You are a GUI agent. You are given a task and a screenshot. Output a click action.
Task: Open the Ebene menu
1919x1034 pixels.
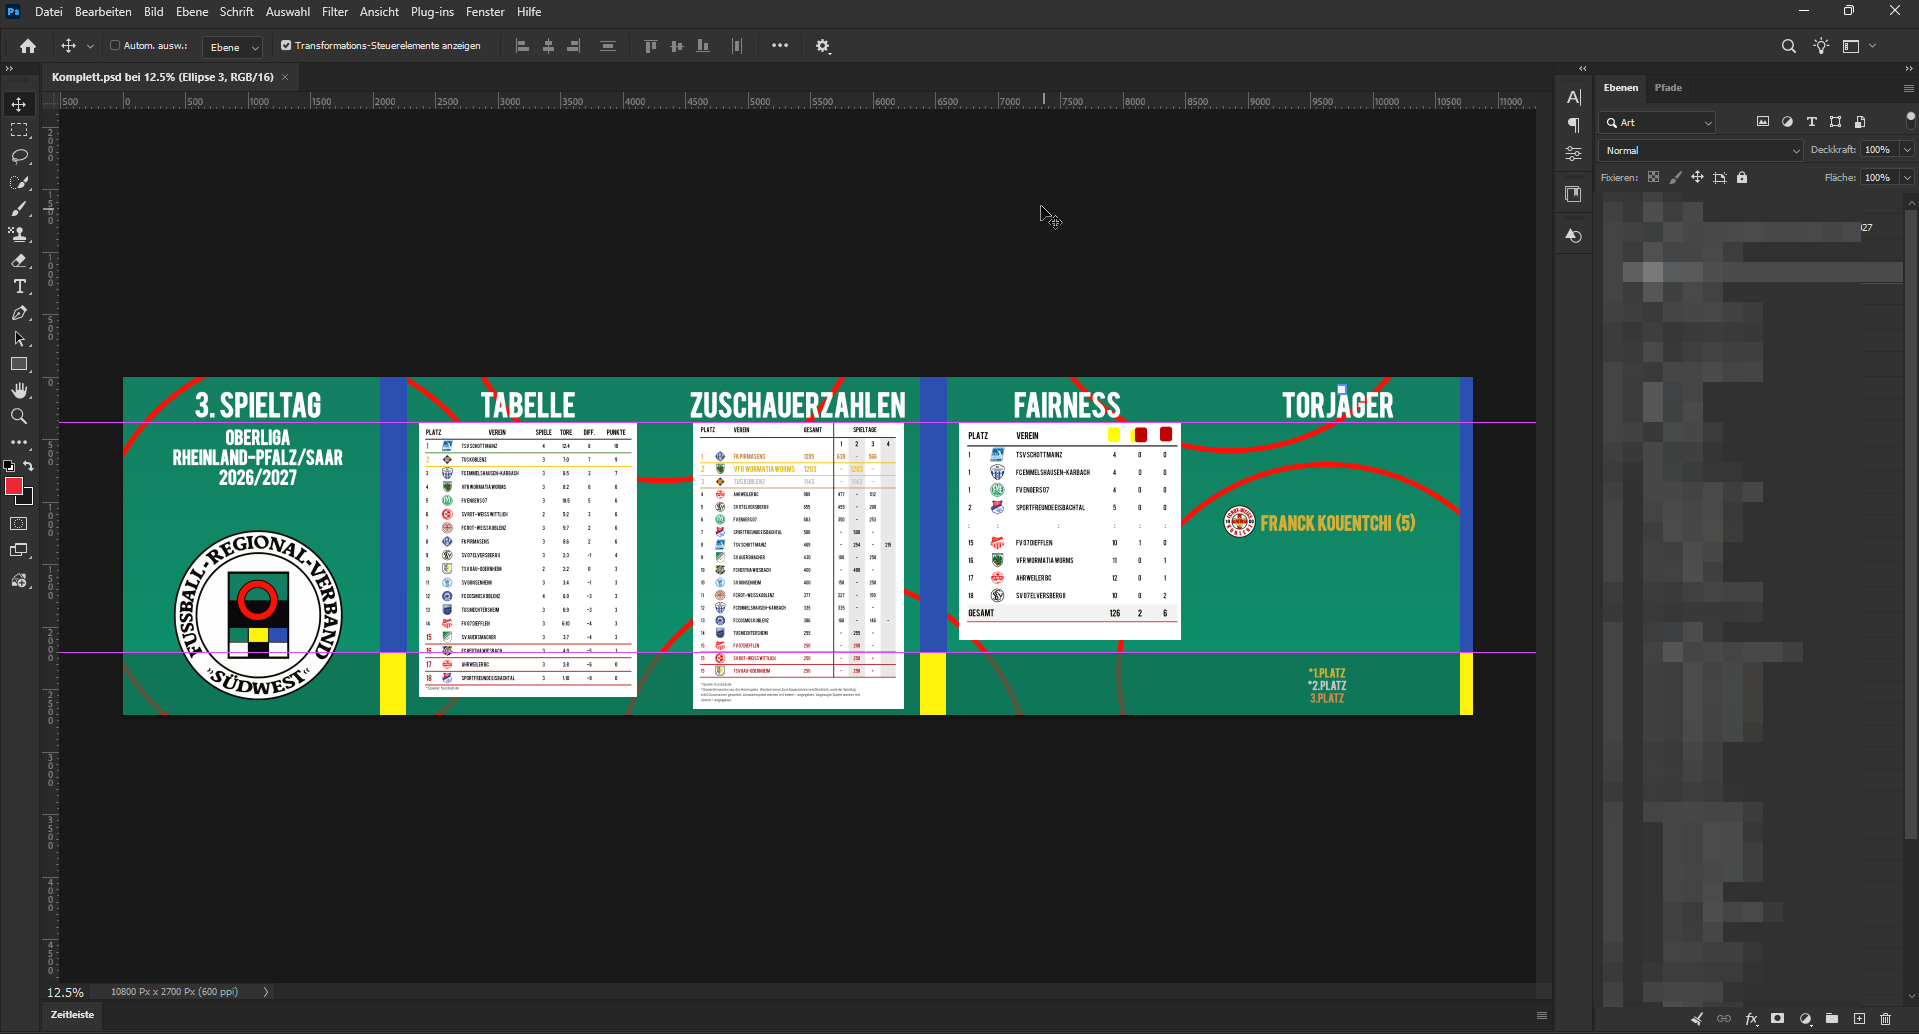(x=192, y=12)
